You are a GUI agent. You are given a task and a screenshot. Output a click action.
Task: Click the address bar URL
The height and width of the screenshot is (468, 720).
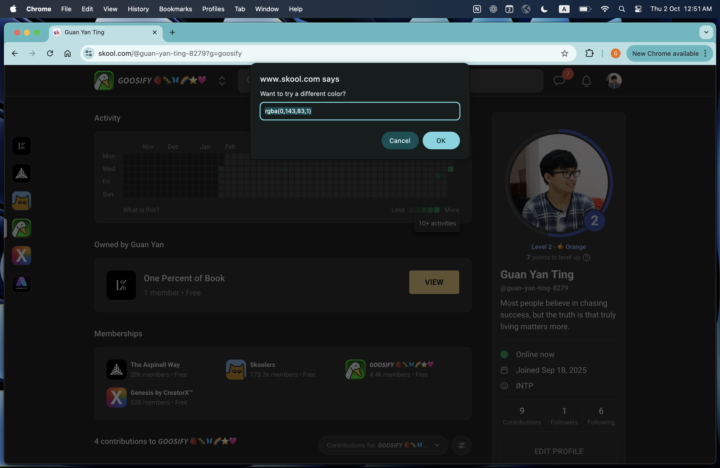(x=170, y=53)
